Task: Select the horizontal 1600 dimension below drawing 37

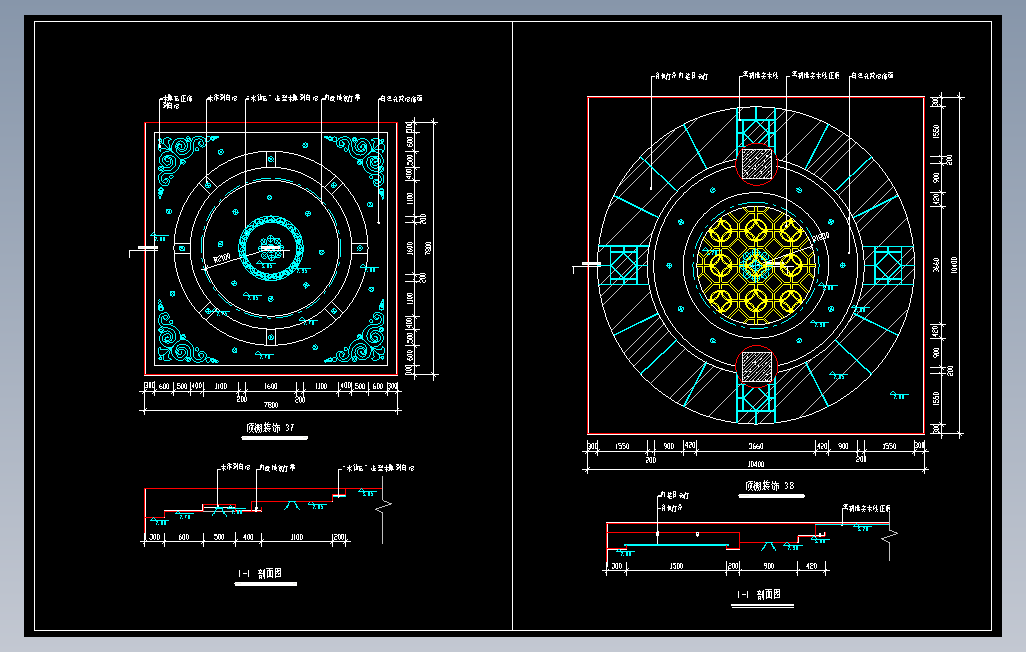Action: pyautogui.click(x=270, y=386)
